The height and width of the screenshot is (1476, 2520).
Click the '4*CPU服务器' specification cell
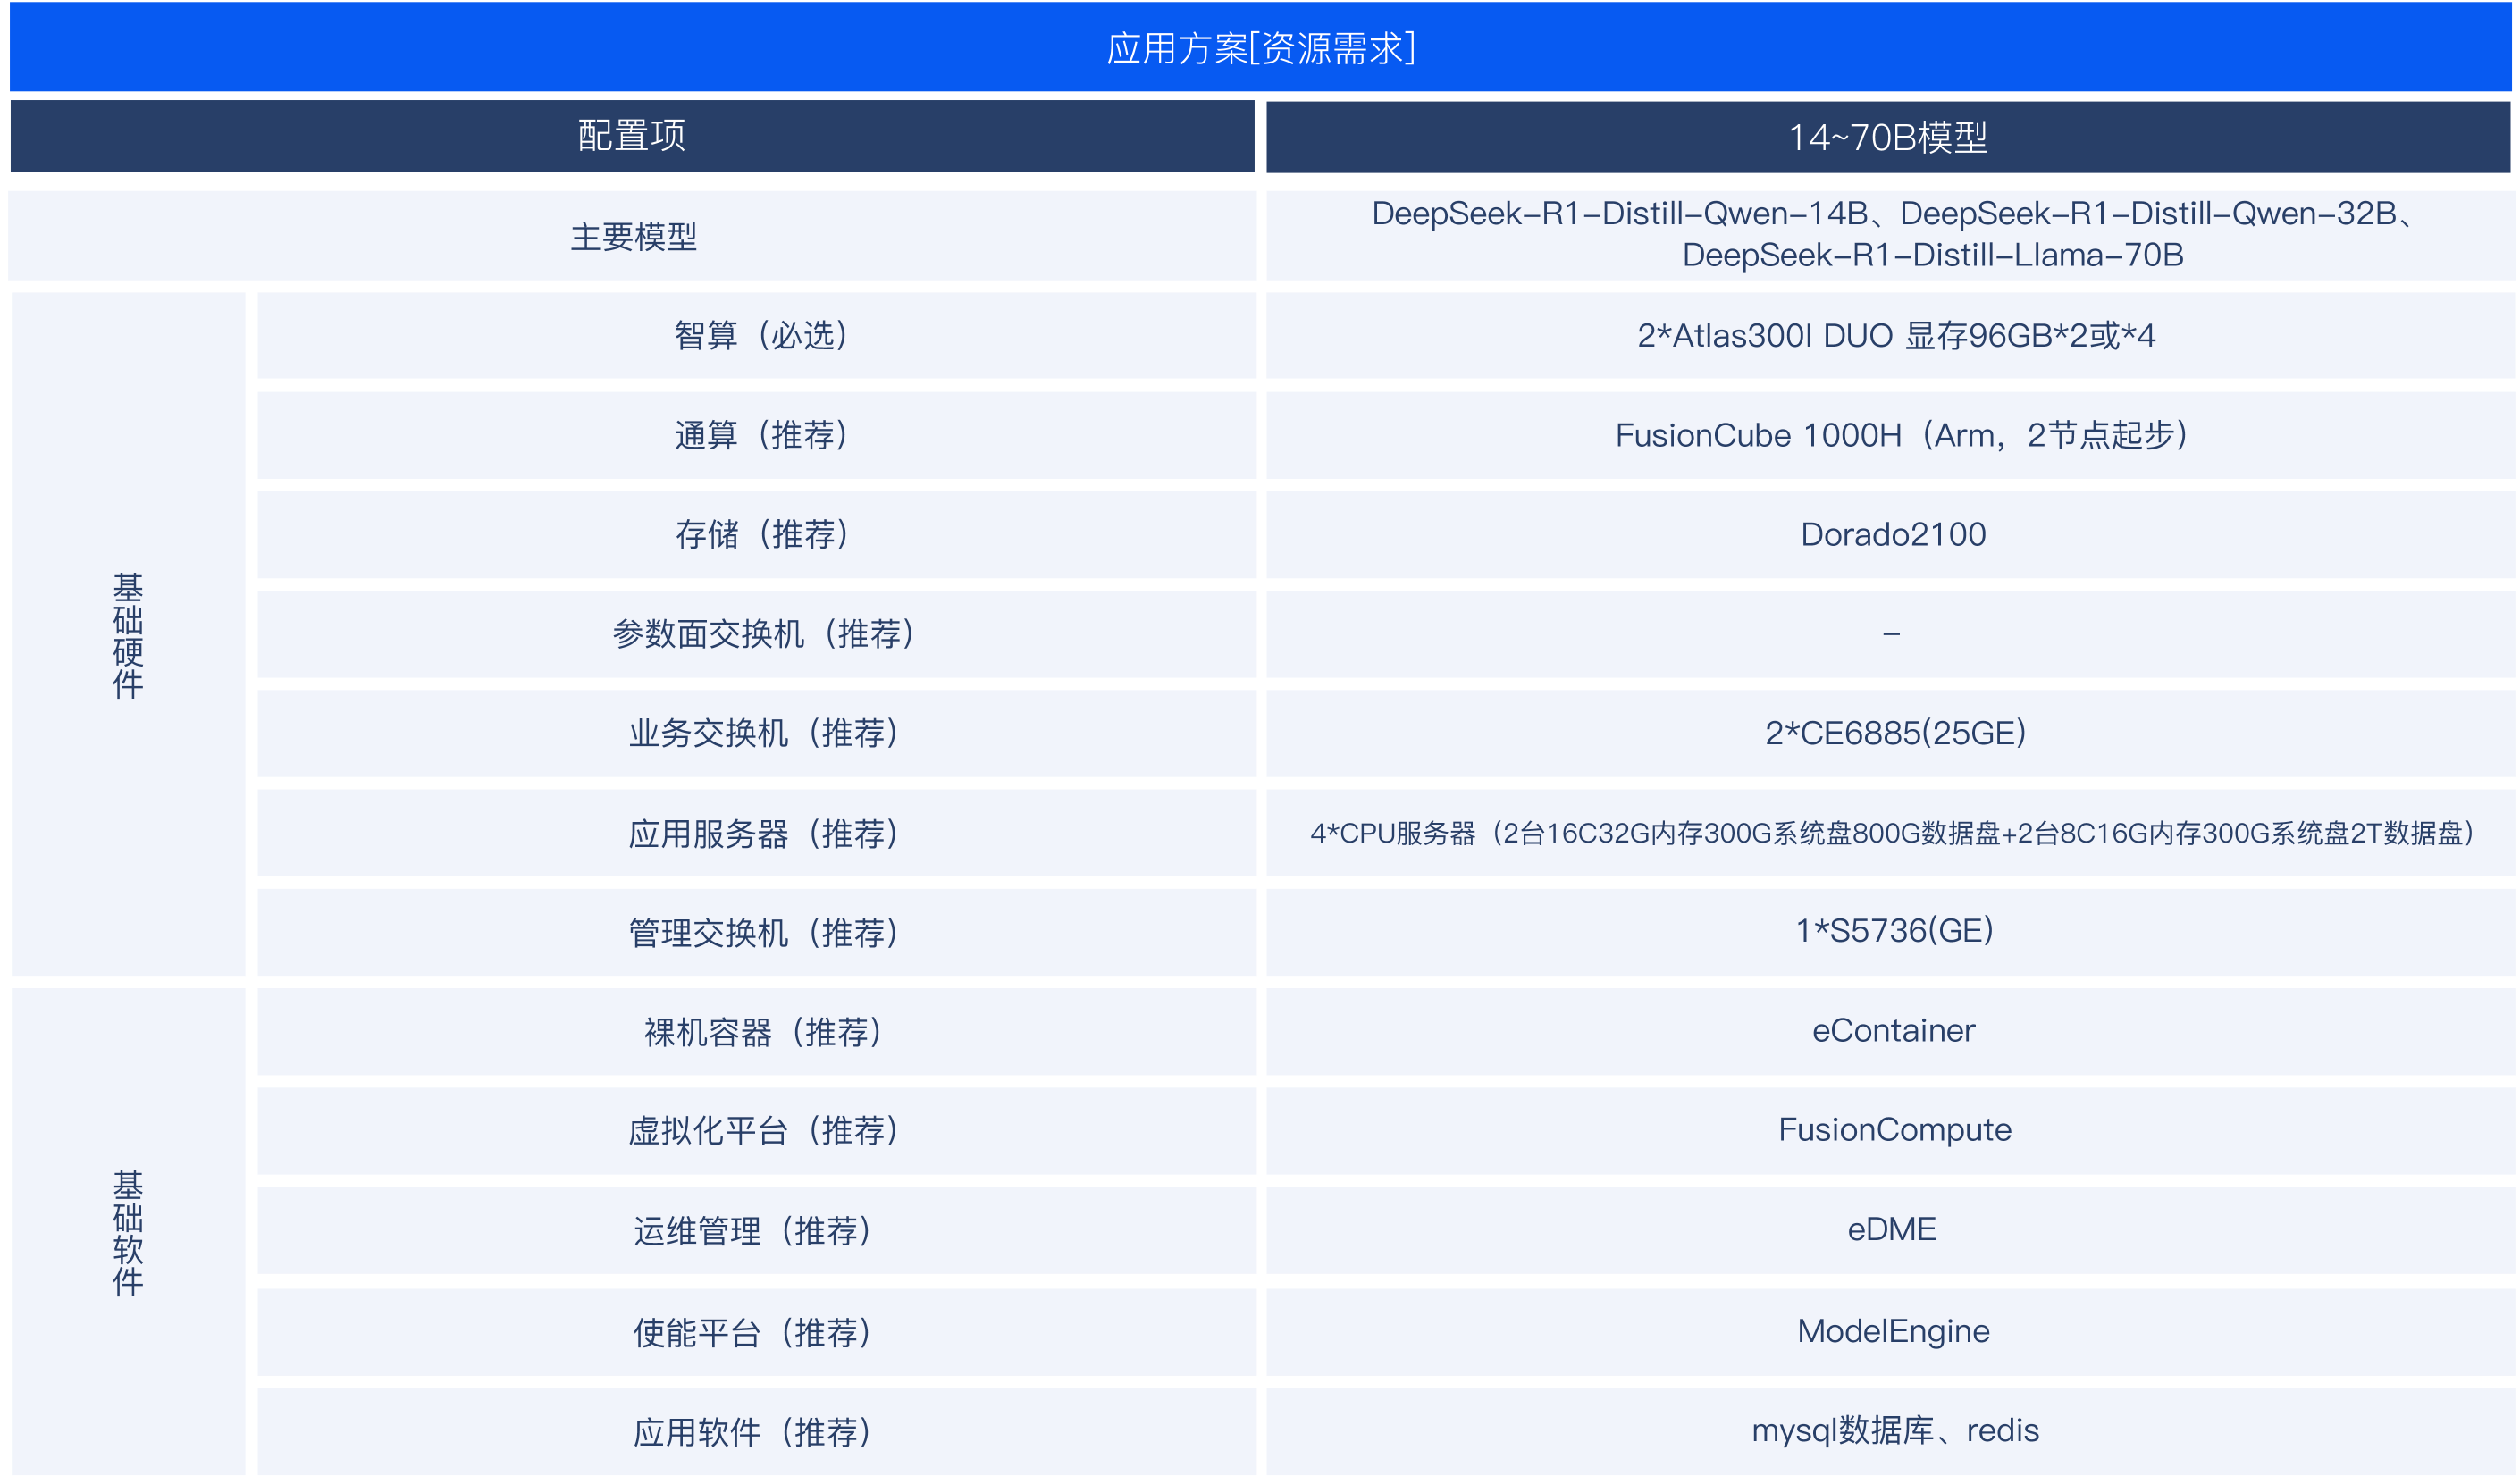tap(1890, 833)
